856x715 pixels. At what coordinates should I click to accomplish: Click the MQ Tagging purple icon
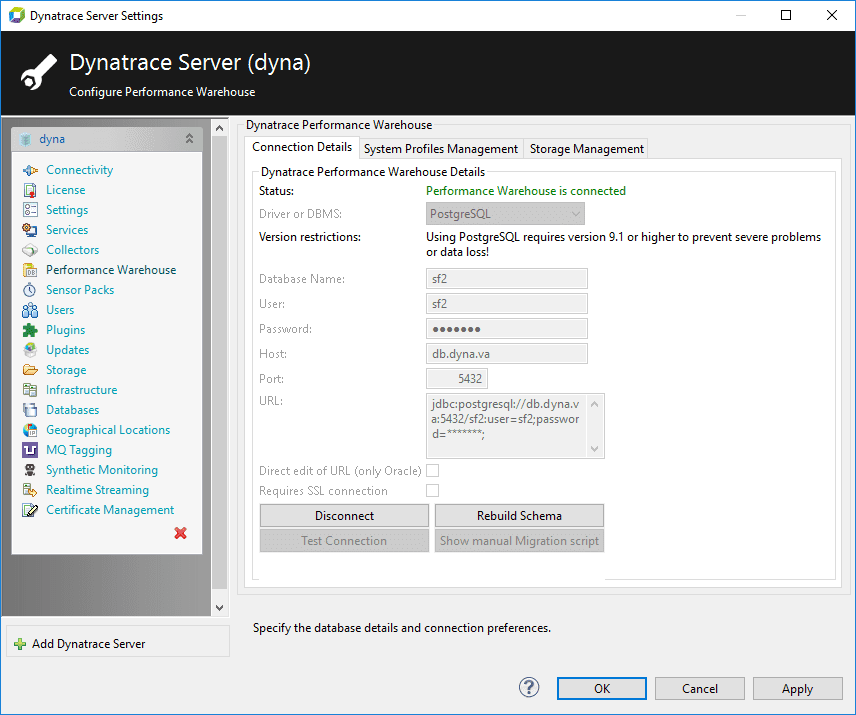pos(30,450)
